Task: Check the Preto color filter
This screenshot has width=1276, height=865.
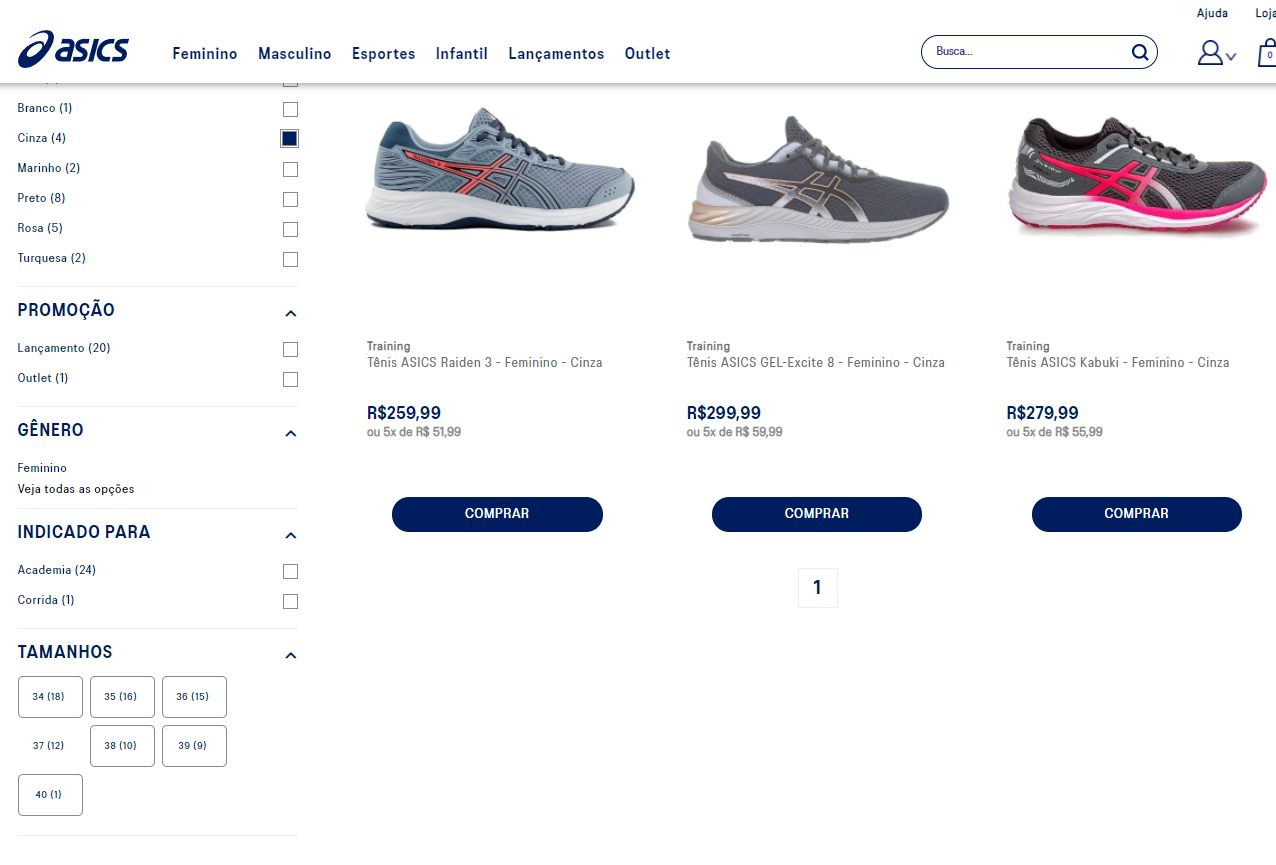Action: click(x=290, y=199)
